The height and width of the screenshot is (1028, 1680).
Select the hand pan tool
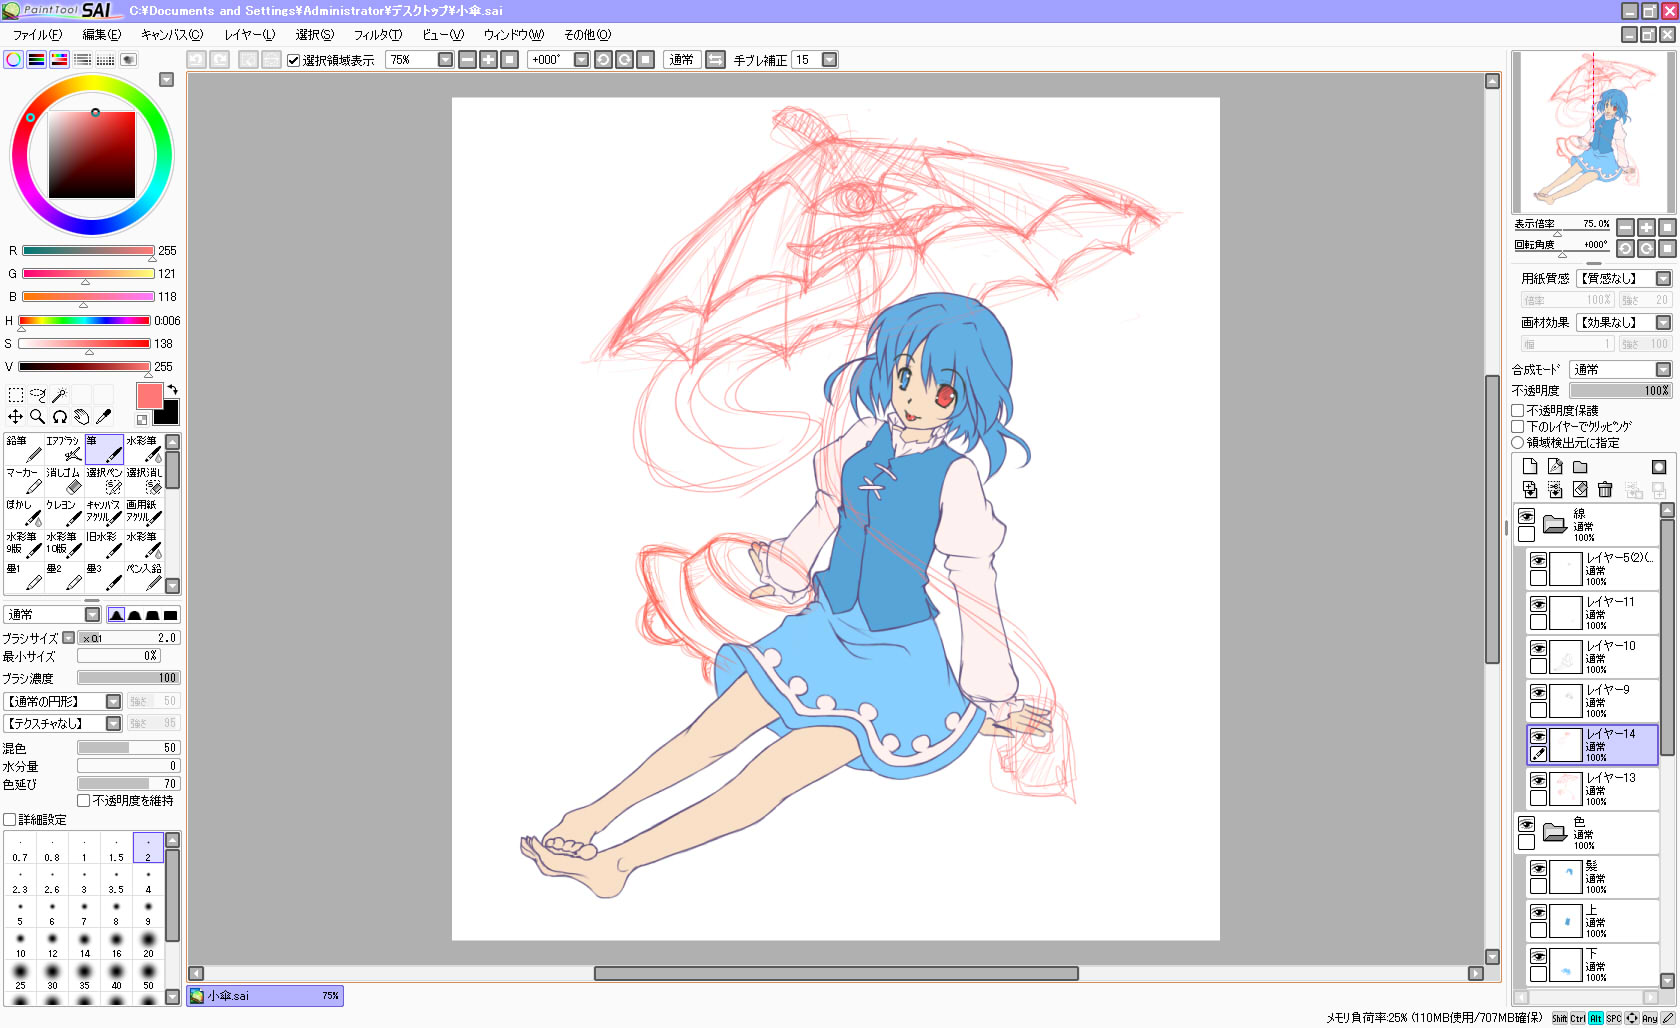click(81, 417)
